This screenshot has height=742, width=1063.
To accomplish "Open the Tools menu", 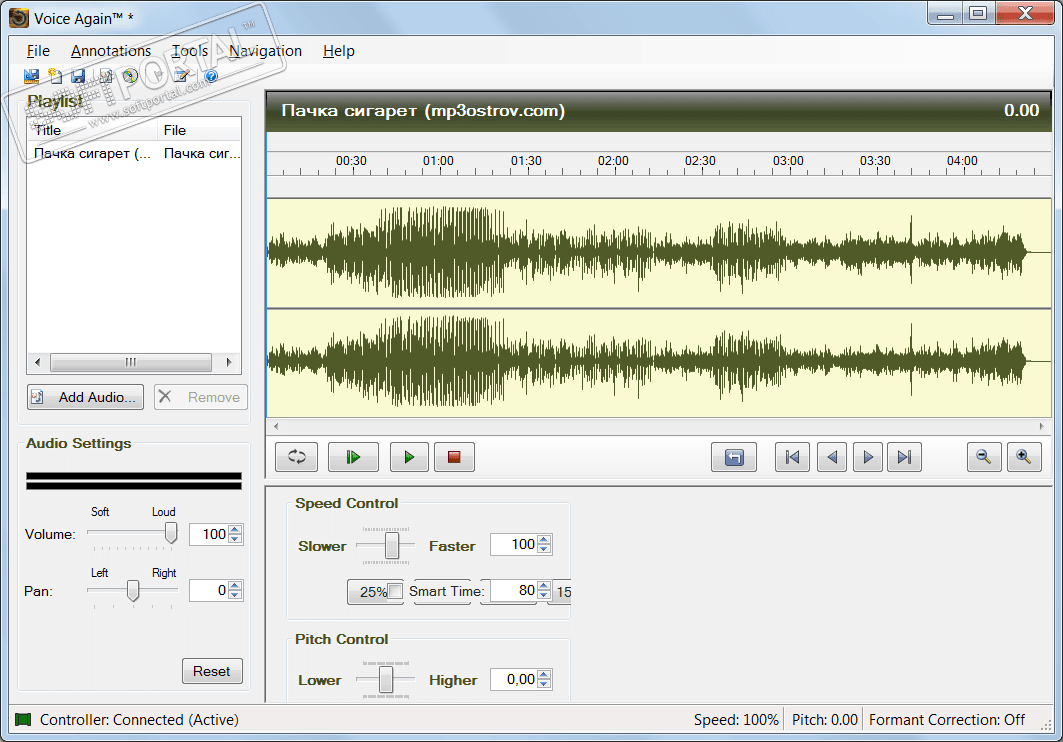I will click(190, 51).
